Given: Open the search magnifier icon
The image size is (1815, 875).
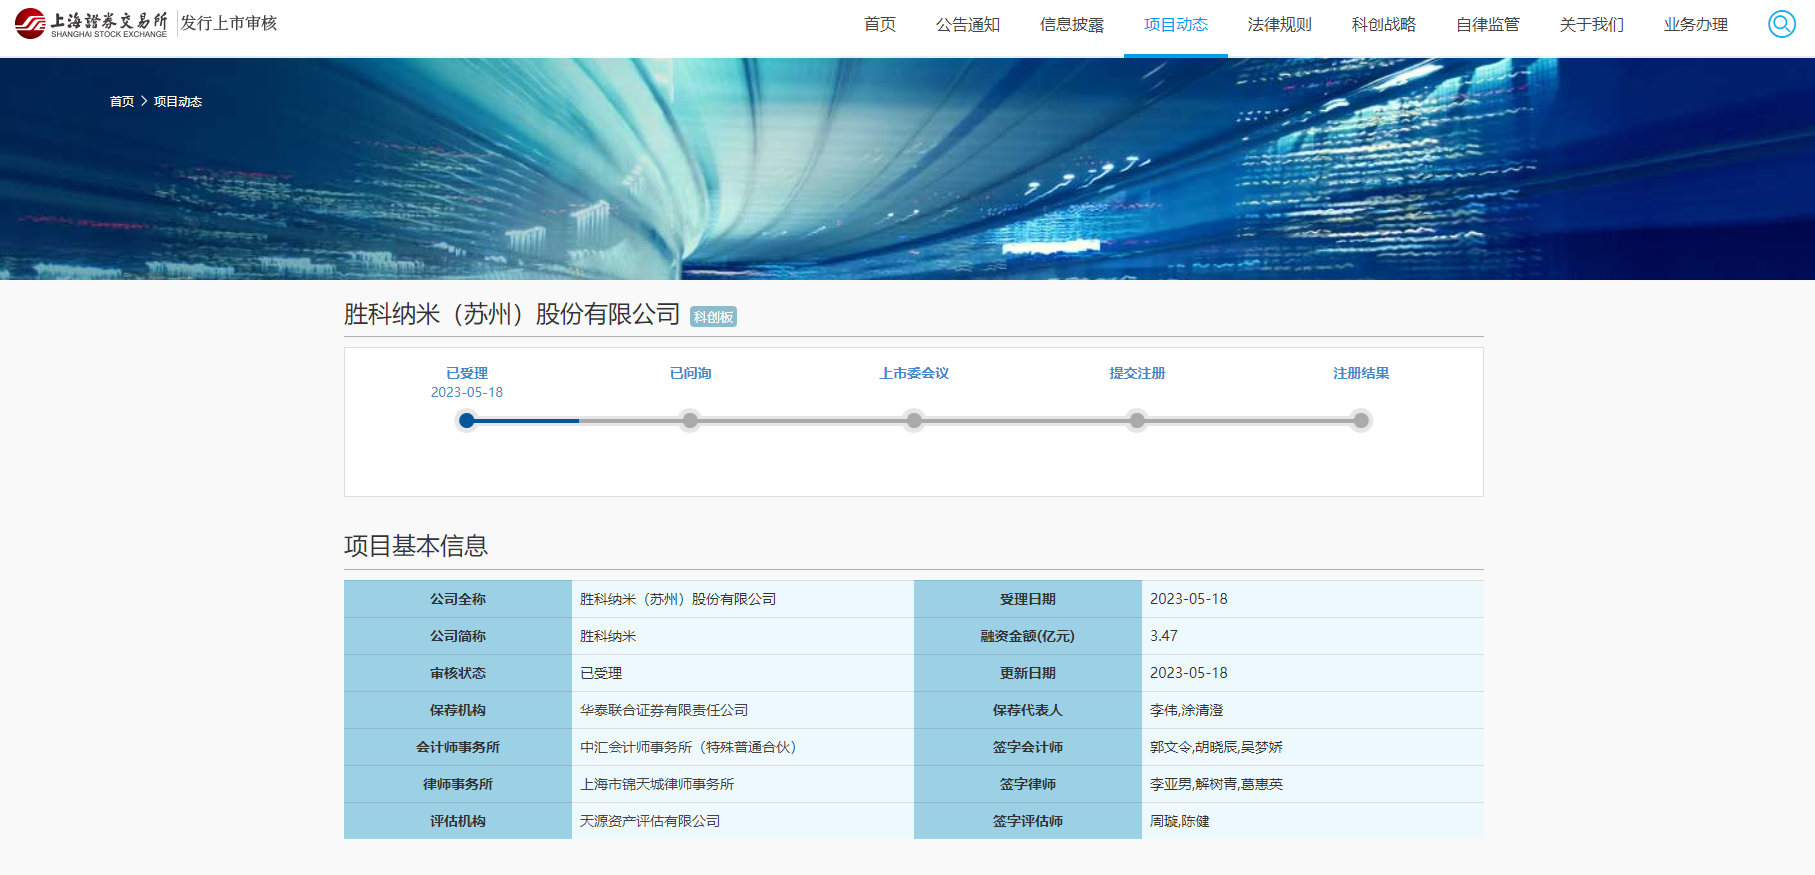Looking at the screenshot, I should (1781, 24).
